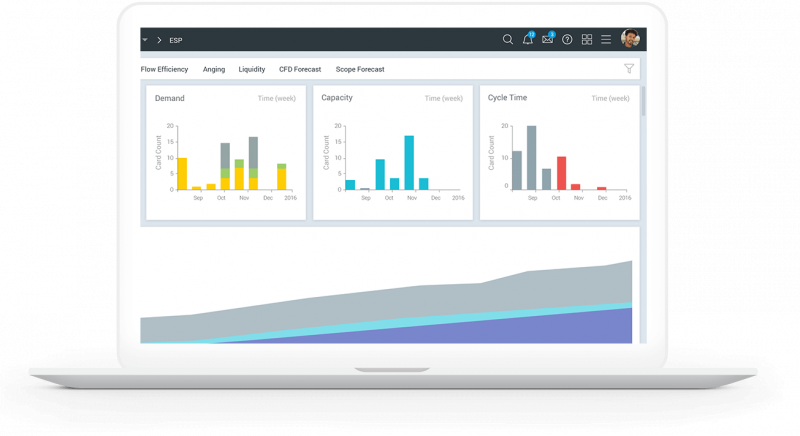
Task: Click the tallest teal Capacity bar
Action: tap(409, 163)
